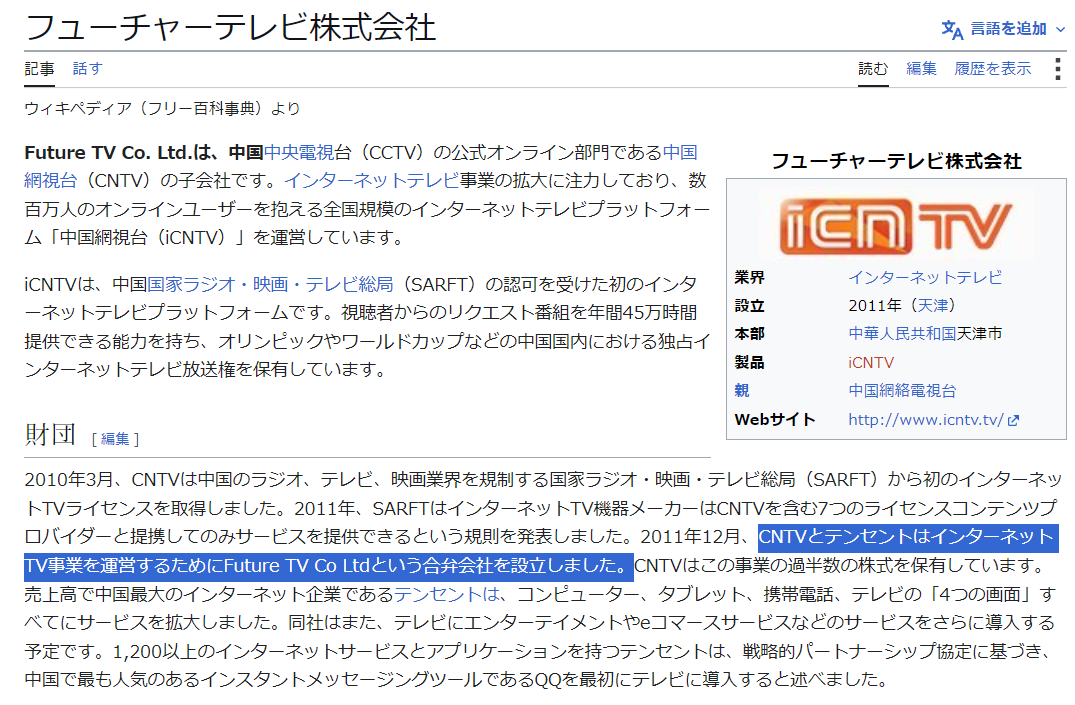Click the 業界 infobox label
Image resolution: width=1075 pixels, height=705 pixels.
coord(749,277)
